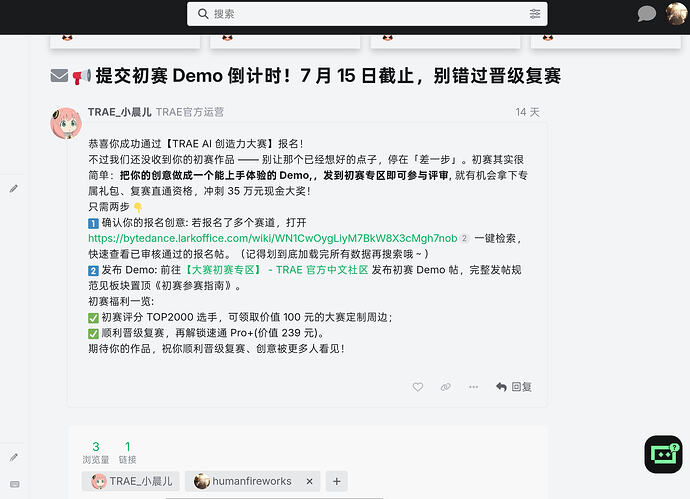Open the TRAE_小晨儿 username link in the post header
690x499 pixels.
point(120,112)
